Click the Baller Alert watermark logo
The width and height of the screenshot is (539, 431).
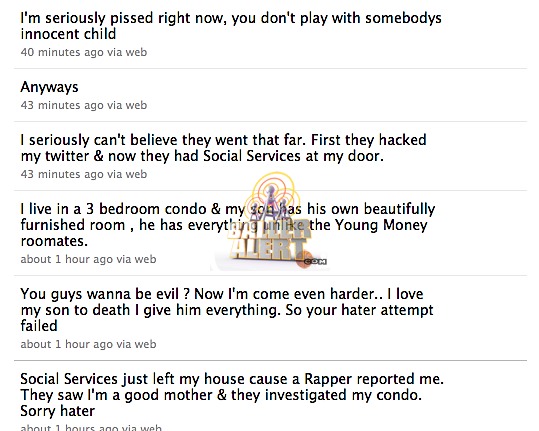coord(270,222)
